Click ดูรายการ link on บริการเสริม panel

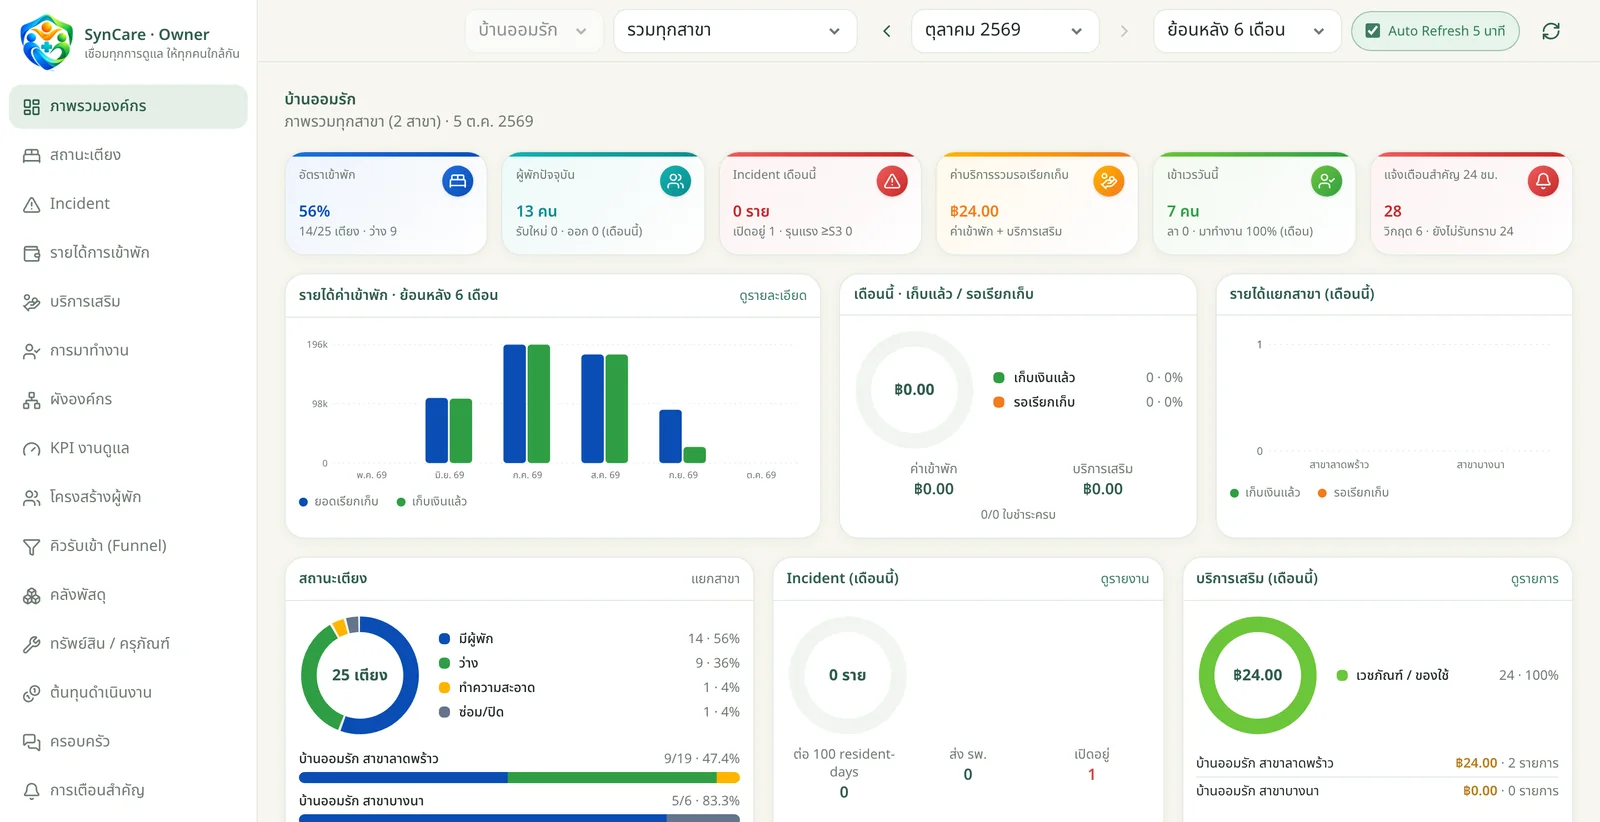coord(1535,579)
